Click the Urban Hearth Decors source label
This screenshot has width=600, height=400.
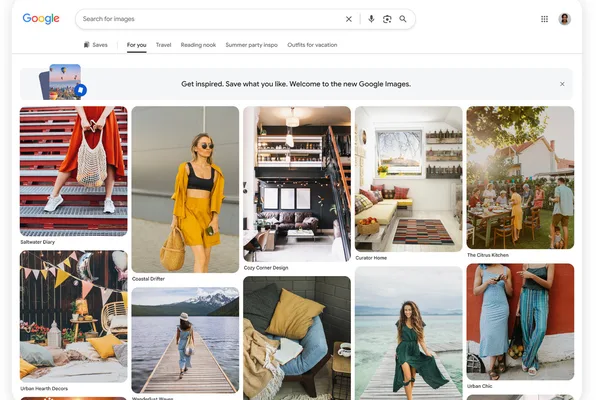44,388
